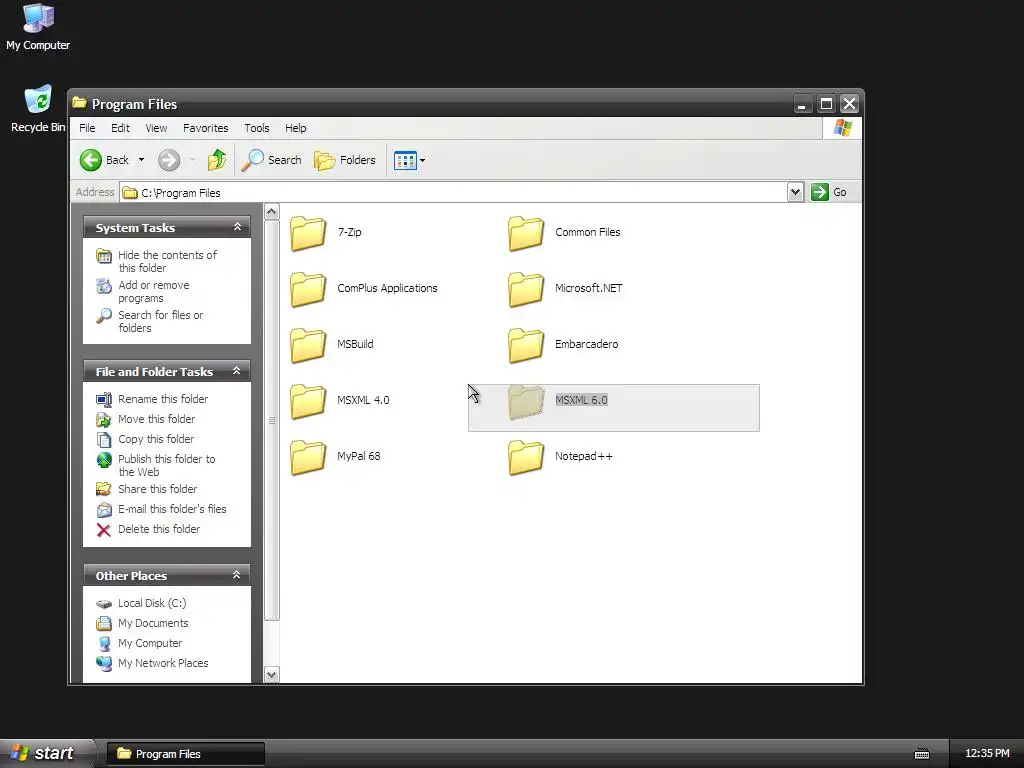Click the Embarcadero folder name text
Screen dimensions: 1024x768
click(586, 344)
